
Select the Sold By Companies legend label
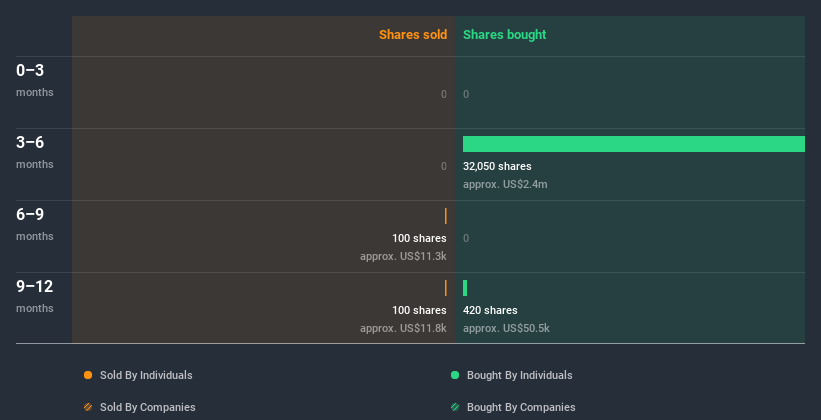(x=148, y=407)
